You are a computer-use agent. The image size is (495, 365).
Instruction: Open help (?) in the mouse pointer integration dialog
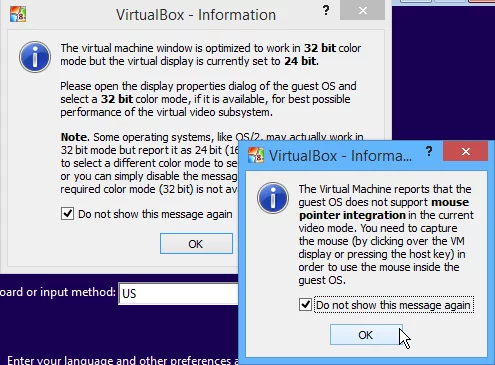pos(429,152)
